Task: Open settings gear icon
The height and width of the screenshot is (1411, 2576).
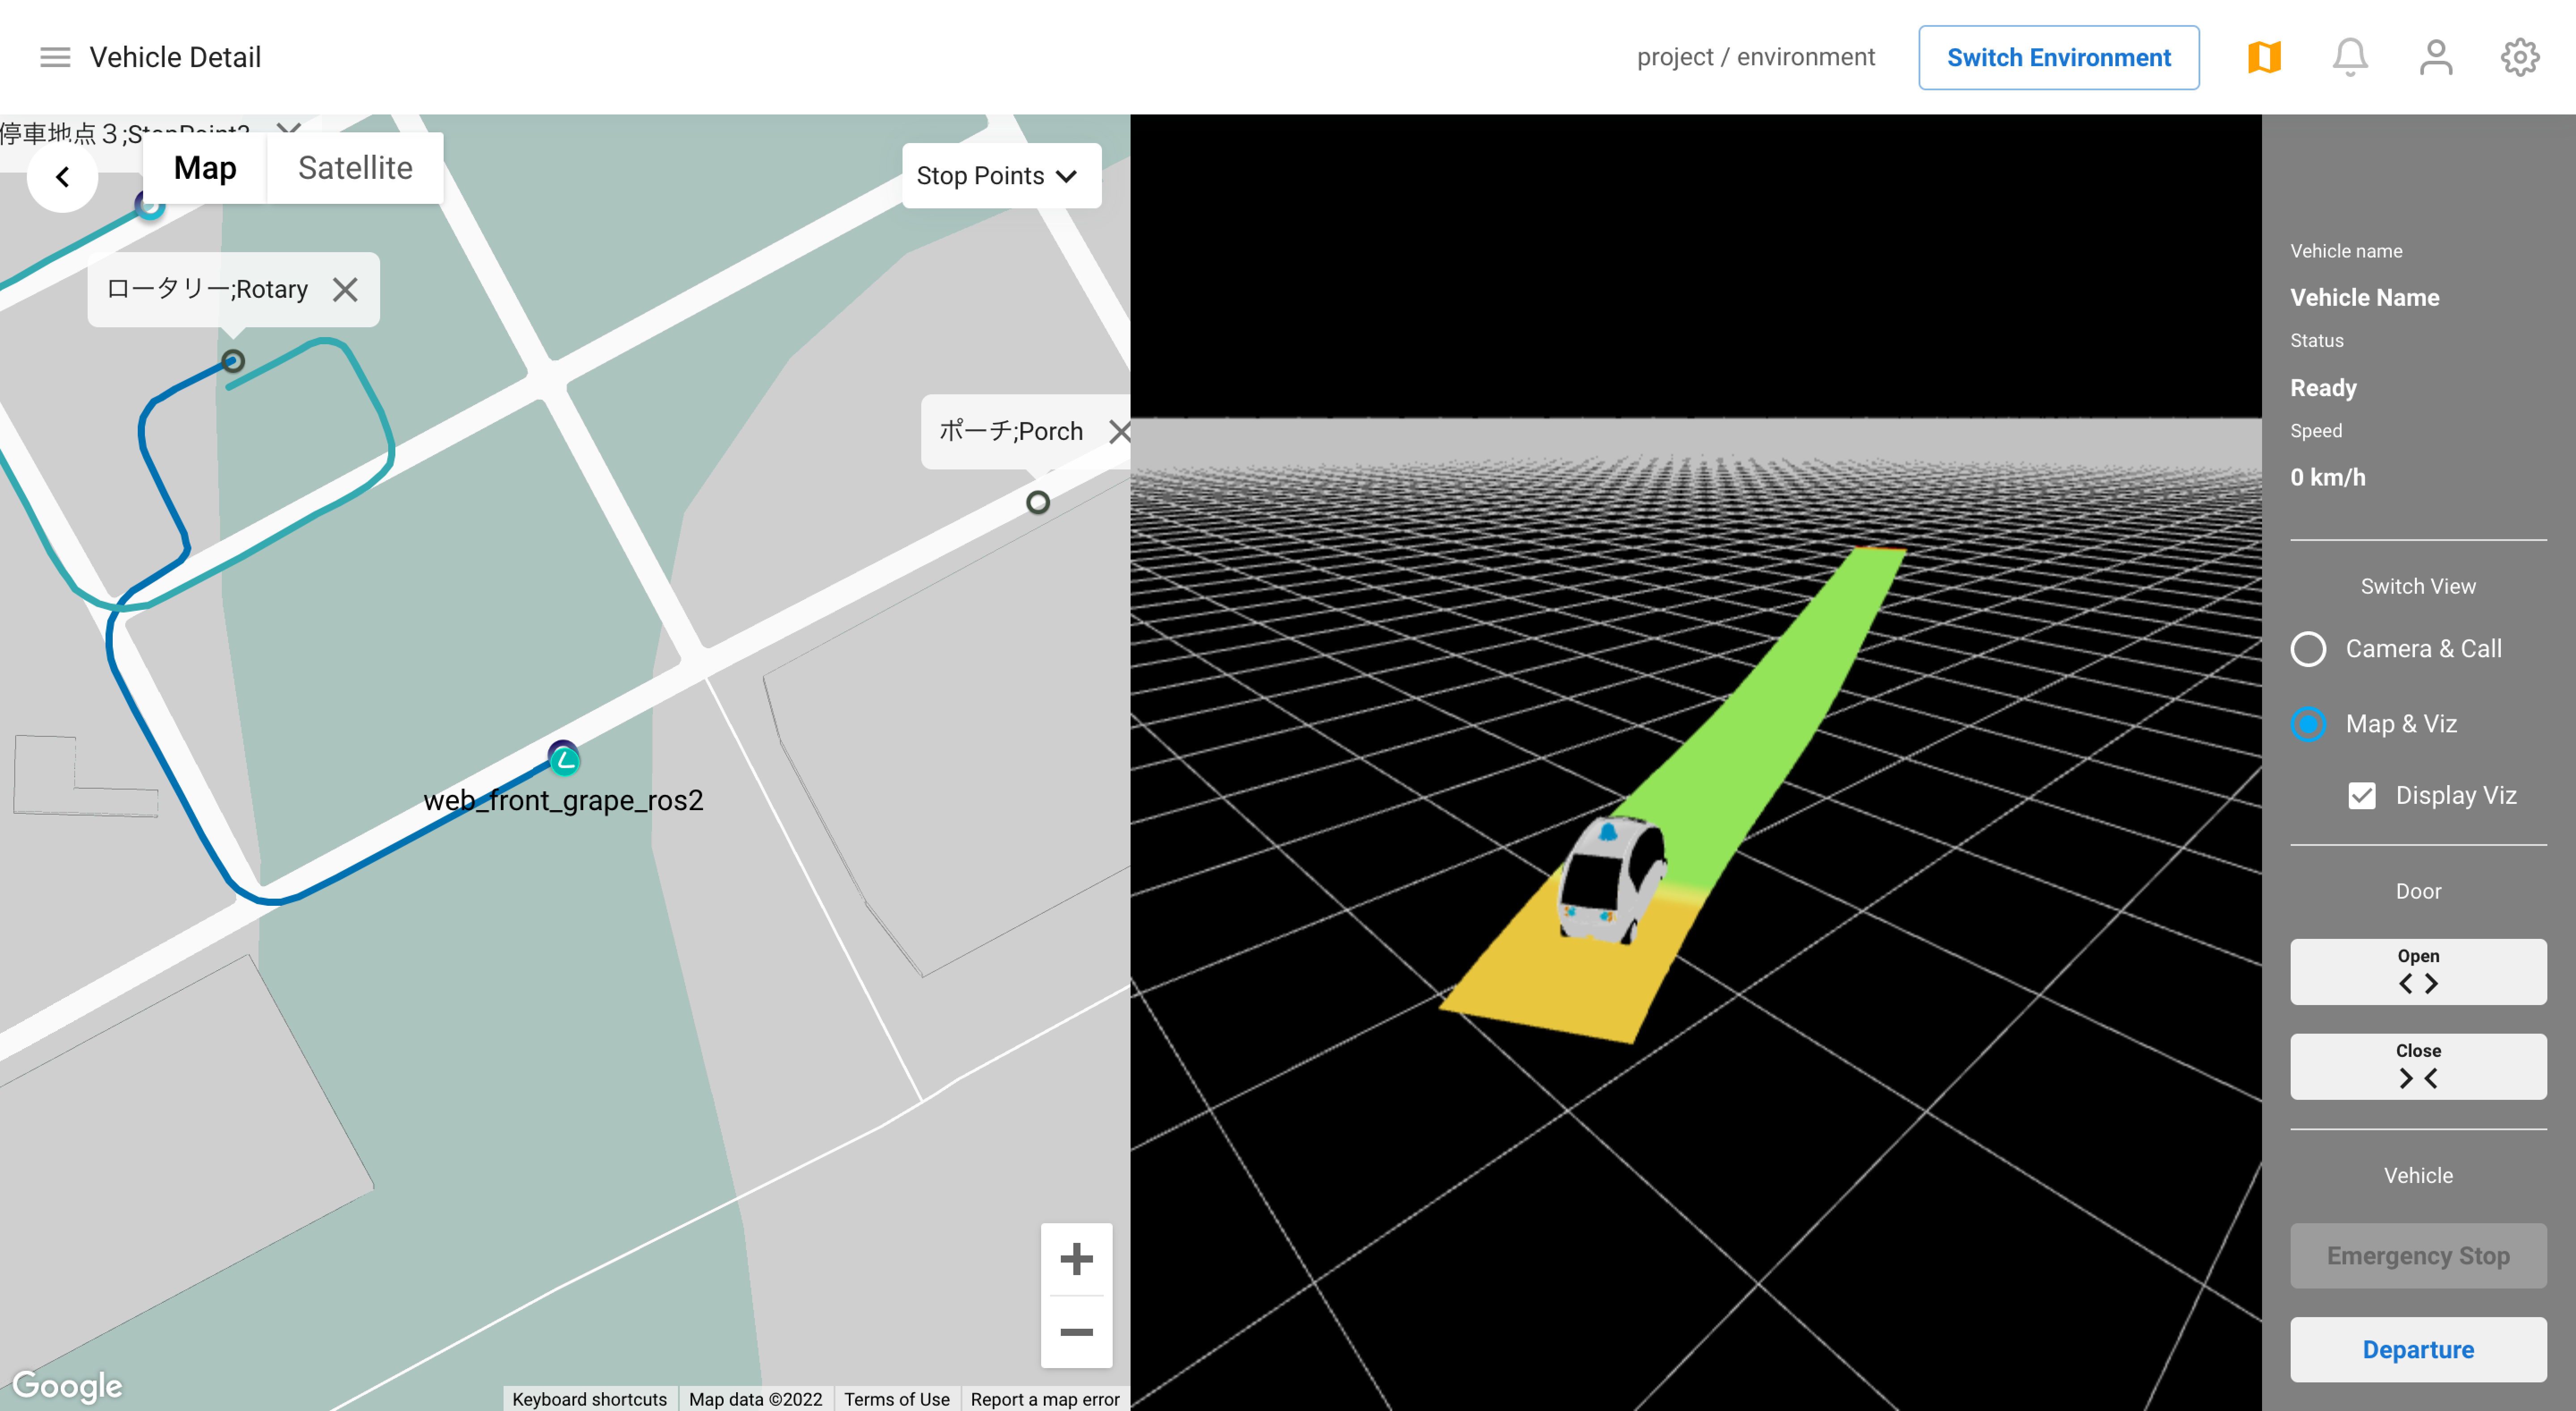Action: 2519,57
